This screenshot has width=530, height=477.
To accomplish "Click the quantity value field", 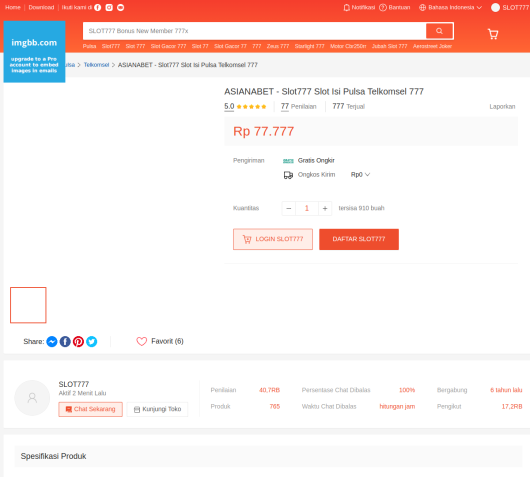I will pos(307,208).
